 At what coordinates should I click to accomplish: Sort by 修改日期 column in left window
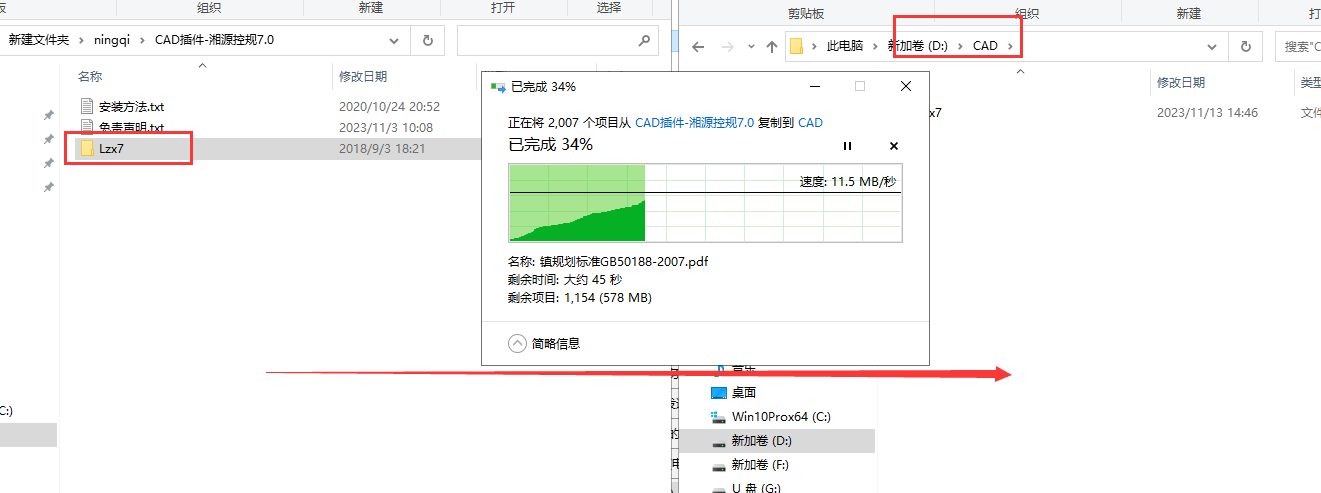[363, 76]
